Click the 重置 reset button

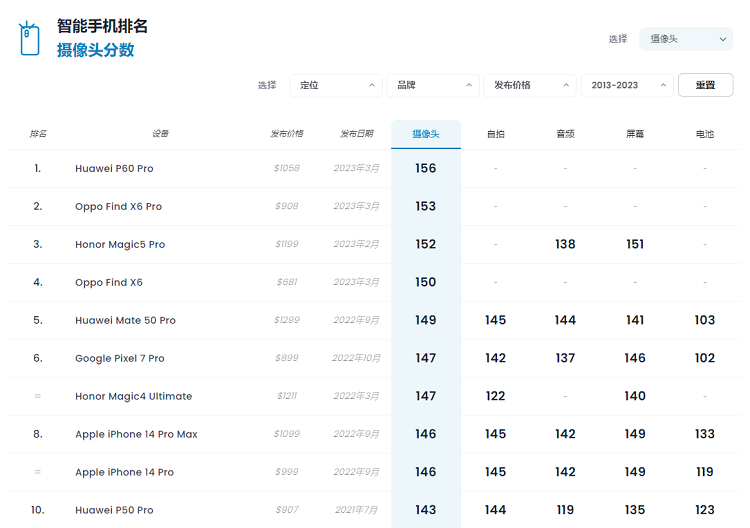(706, 85)
